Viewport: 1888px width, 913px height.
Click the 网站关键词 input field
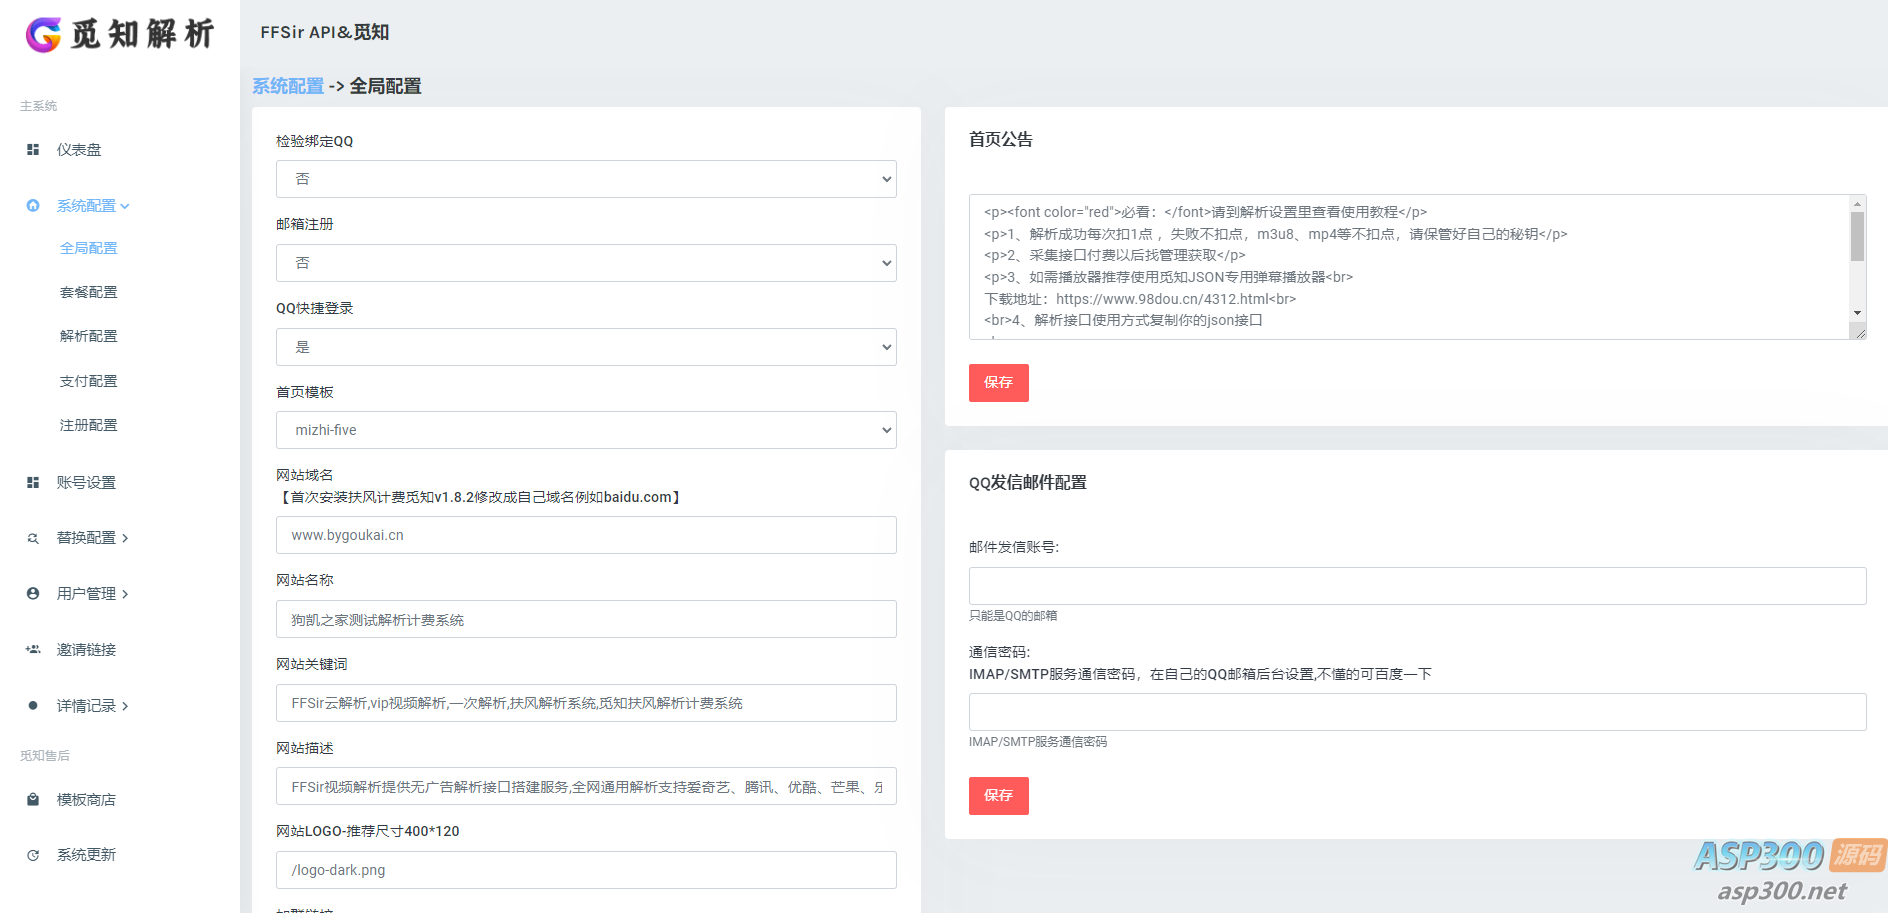(x=586, y=703)
